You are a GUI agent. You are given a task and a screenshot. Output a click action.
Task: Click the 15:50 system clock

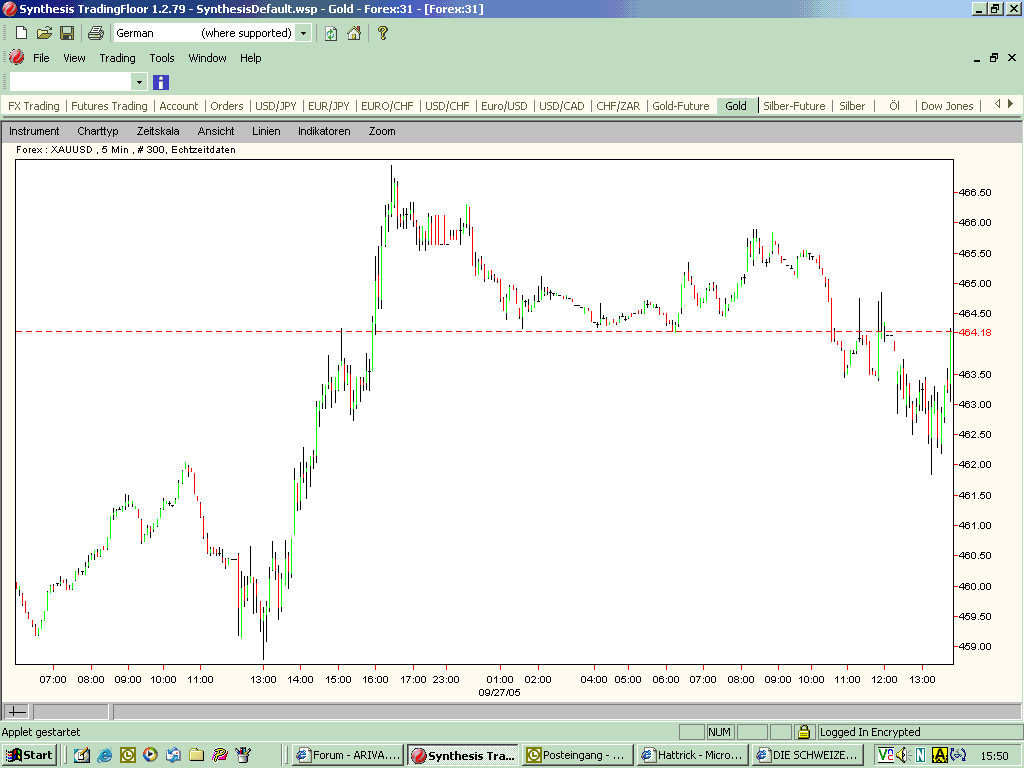coord(994,756)
